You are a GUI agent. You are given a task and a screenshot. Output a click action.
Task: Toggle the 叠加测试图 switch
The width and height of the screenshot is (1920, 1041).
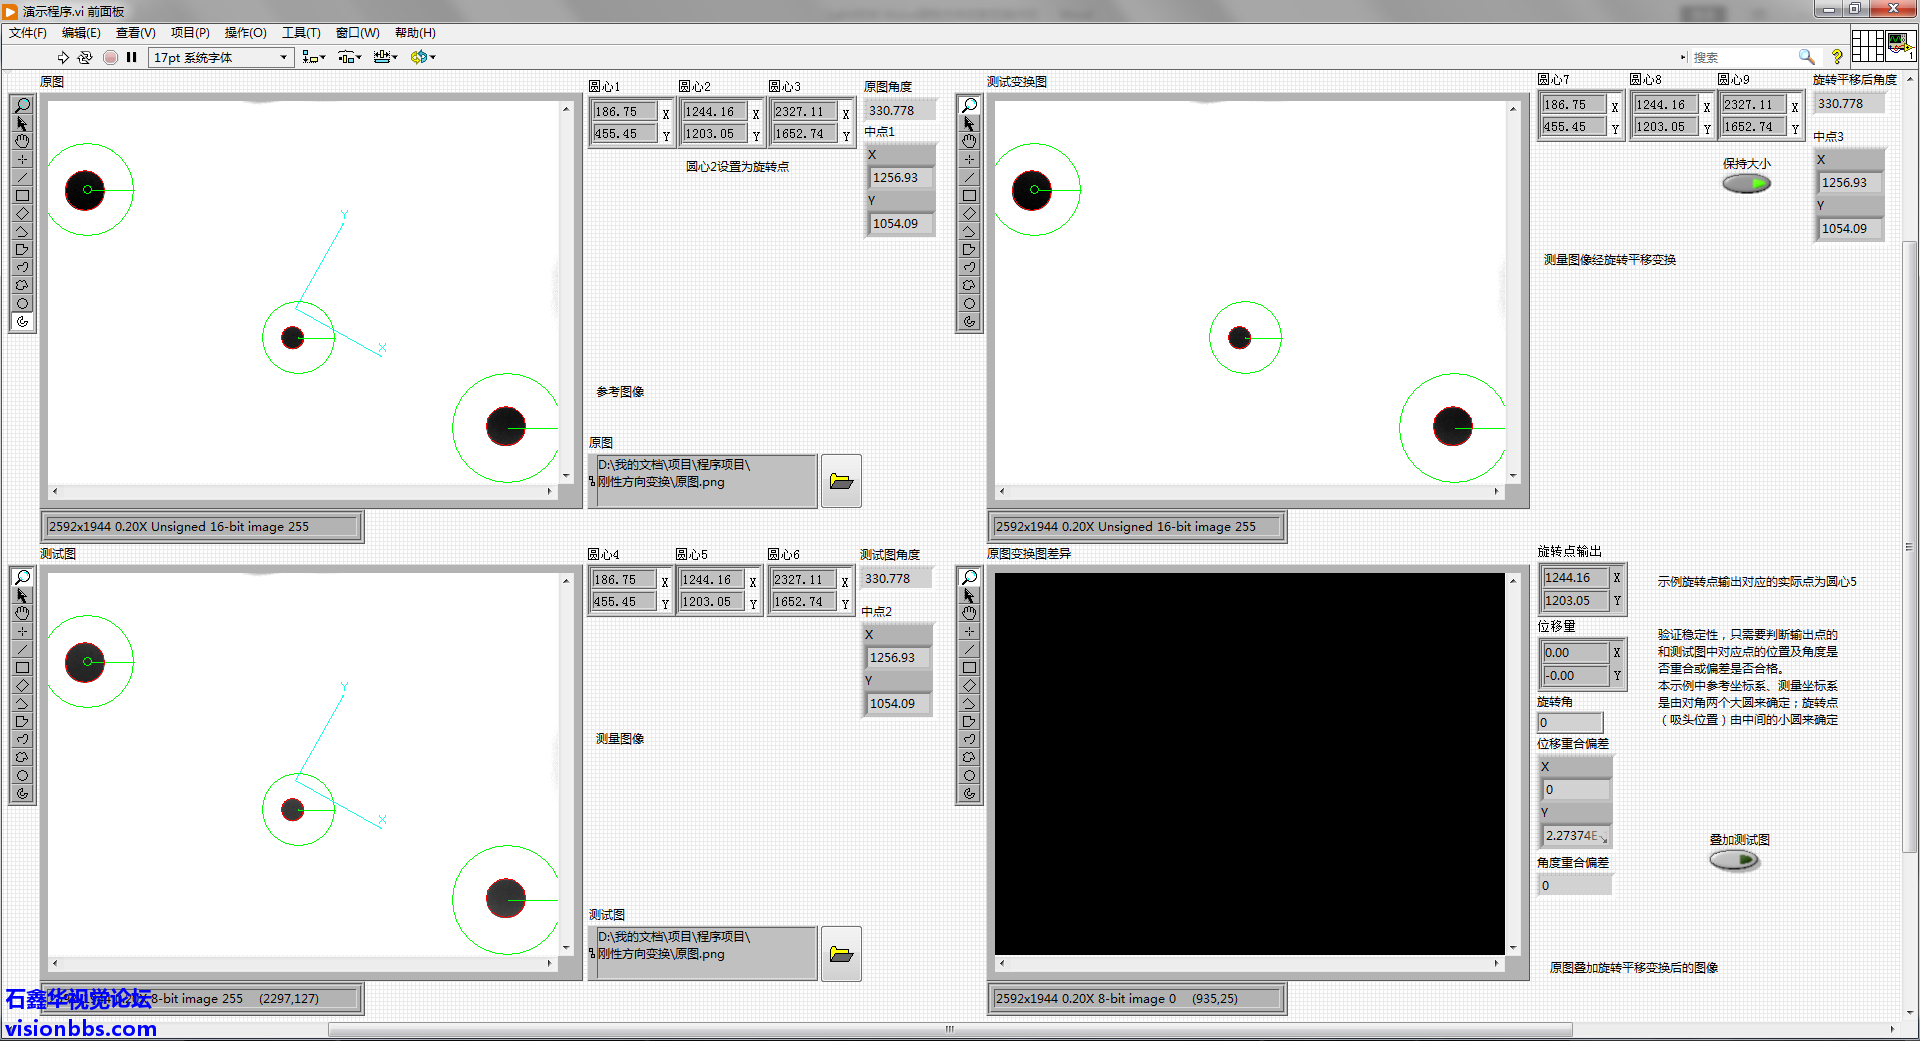1734,860
